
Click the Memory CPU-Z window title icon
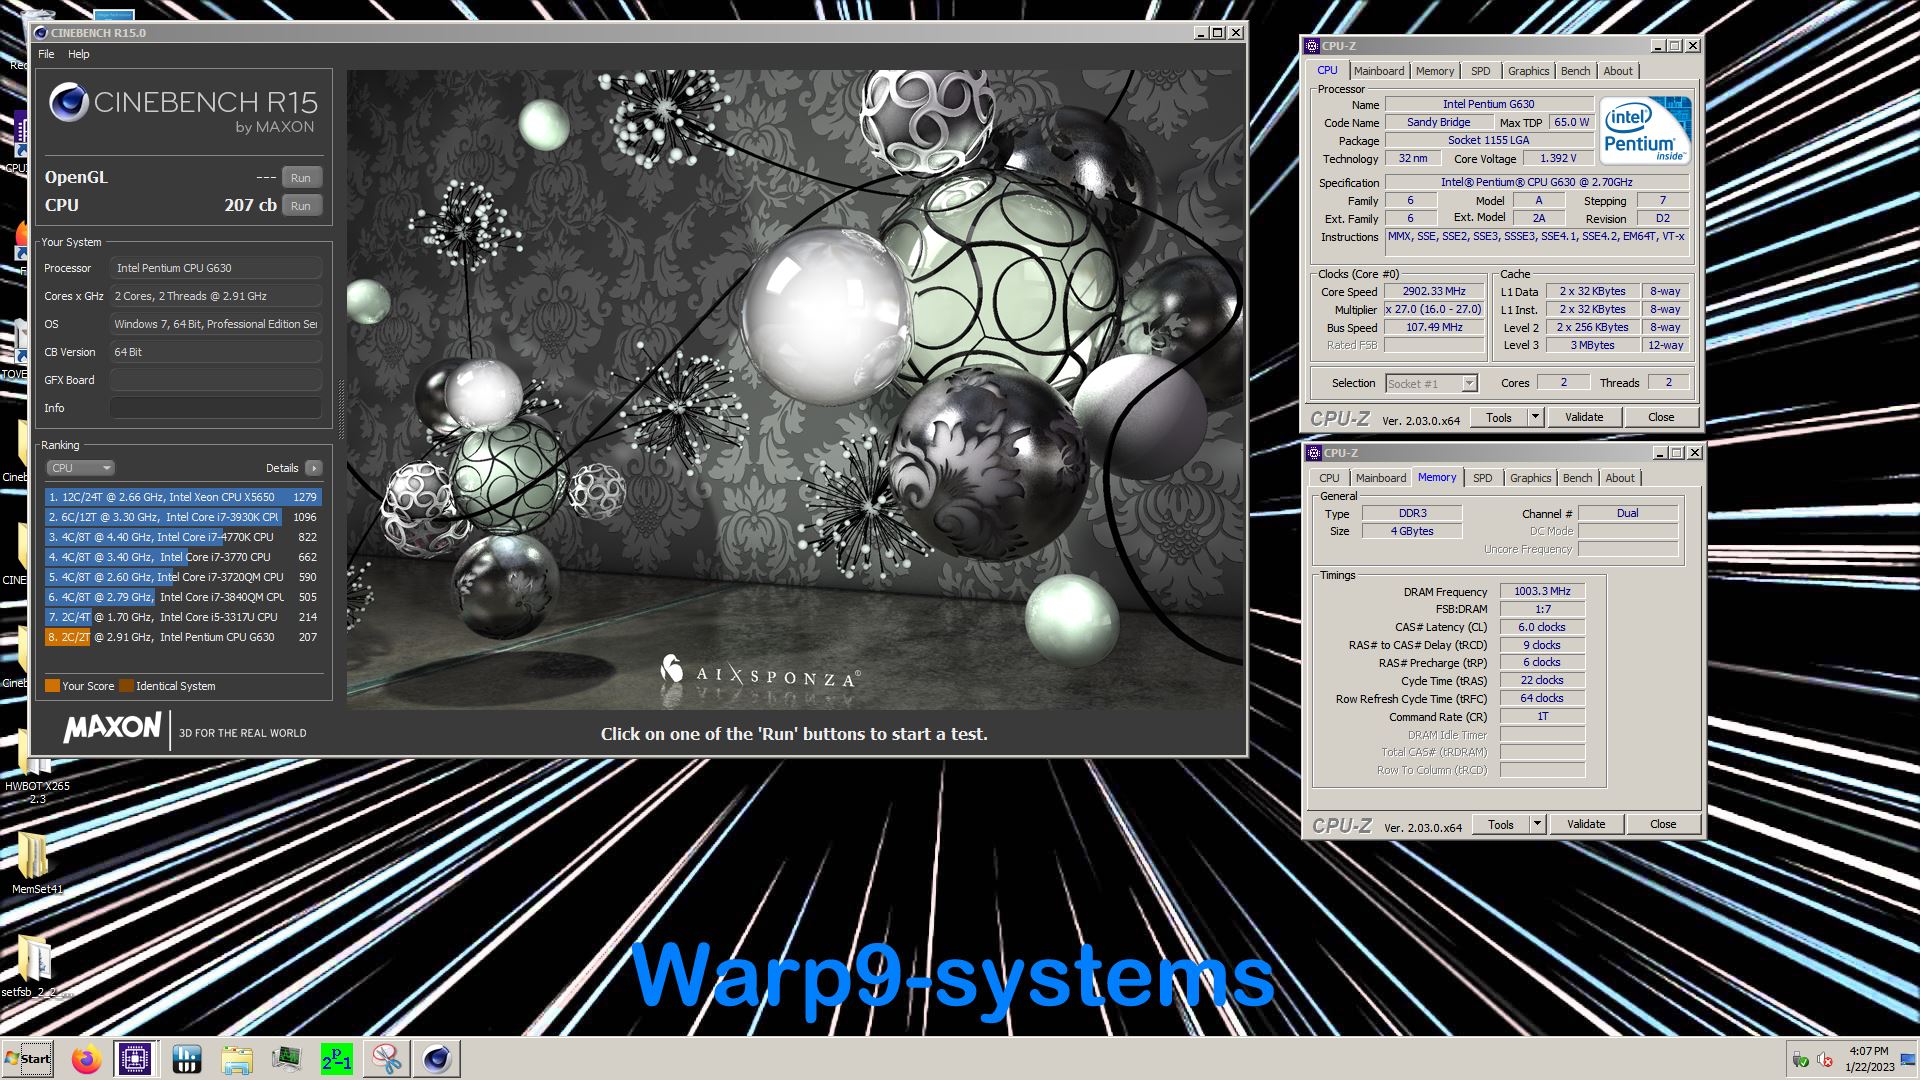pos(1314,453)
